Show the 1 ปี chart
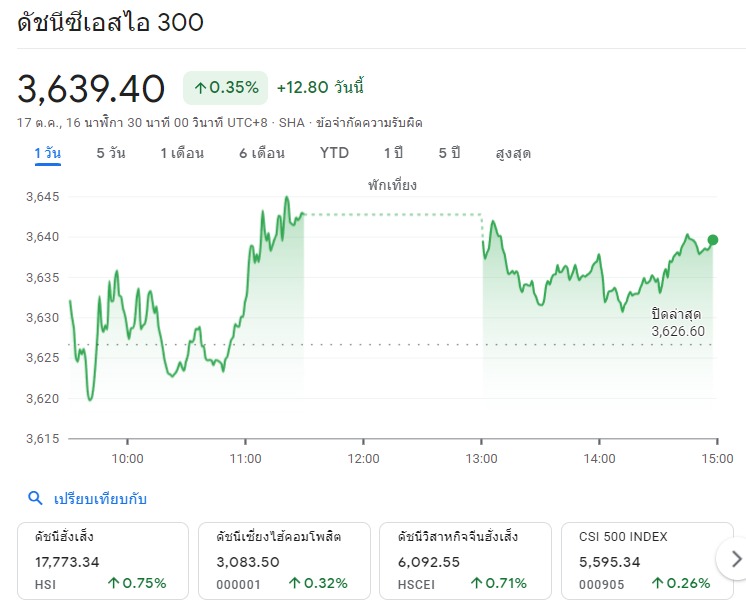Viewport: 746px width, 610px height. click(393, 153)
